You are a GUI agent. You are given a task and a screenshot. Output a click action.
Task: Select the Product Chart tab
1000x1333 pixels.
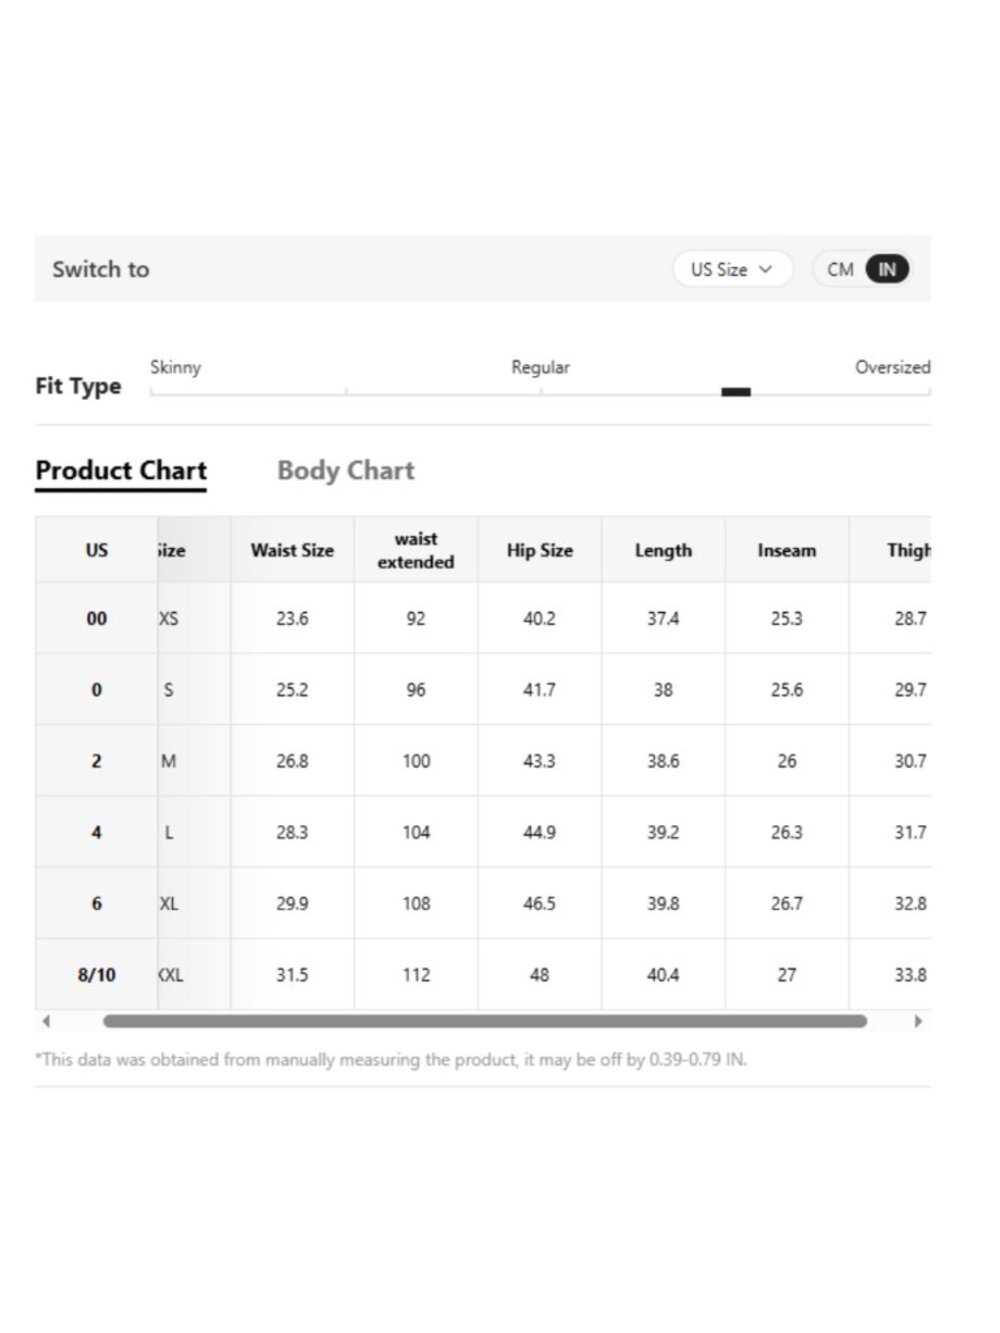point(121,470)
